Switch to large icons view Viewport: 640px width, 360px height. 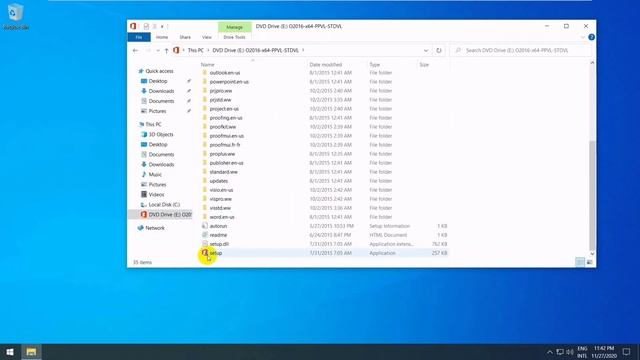point(589,262)
